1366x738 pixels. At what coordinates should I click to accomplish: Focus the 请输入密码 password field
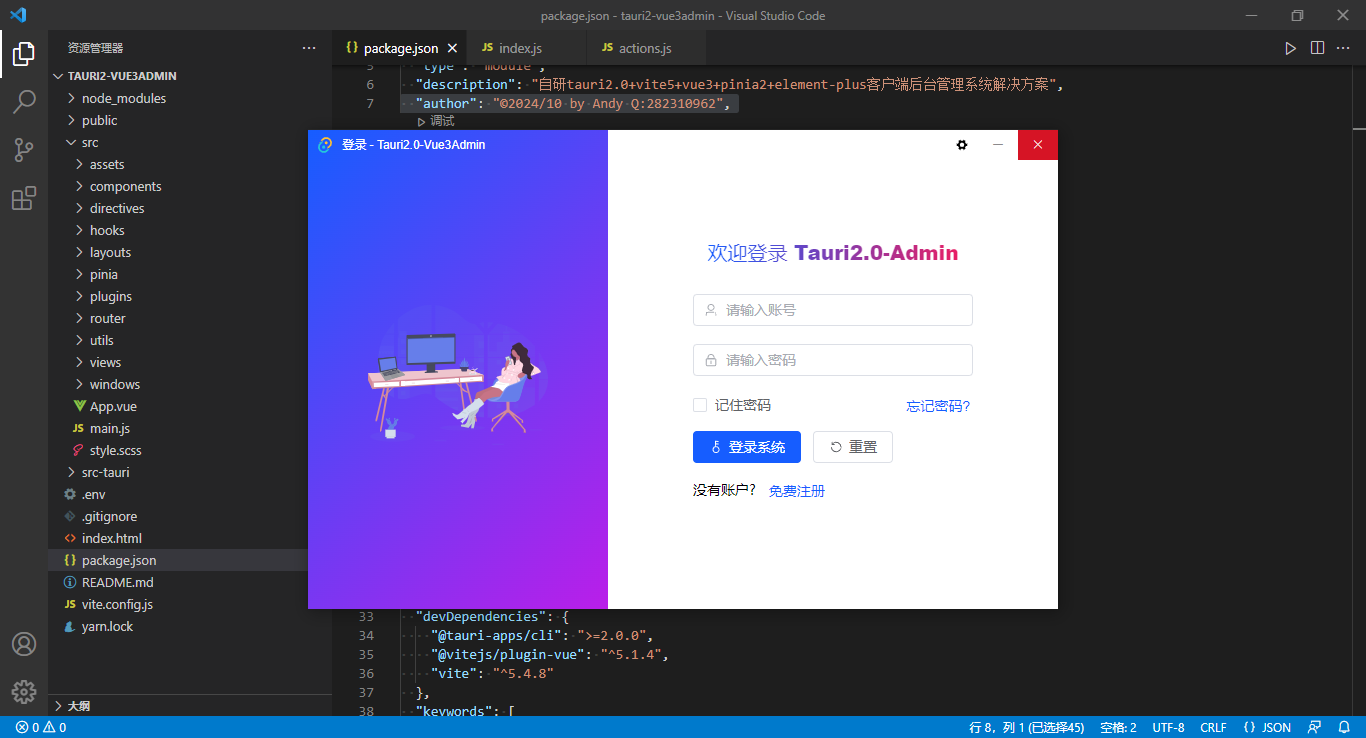(x=833, y=360)
